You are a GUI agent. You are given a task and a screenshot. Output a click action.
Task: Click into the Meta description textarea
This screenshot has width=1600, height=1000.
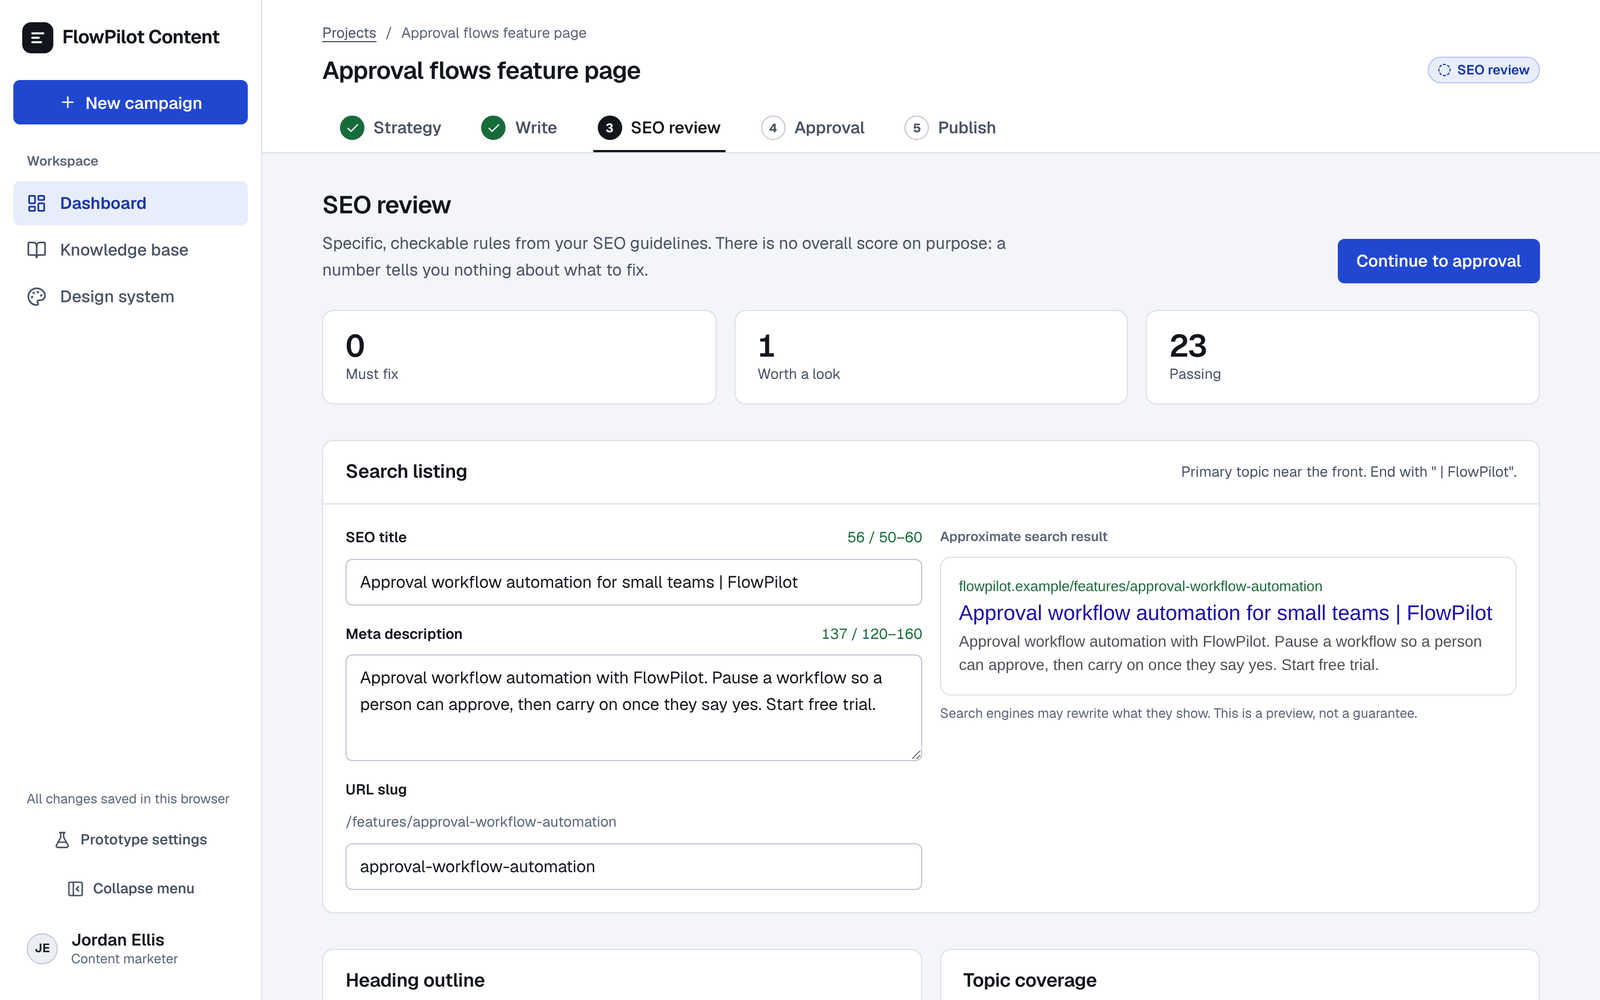(634, 708)
